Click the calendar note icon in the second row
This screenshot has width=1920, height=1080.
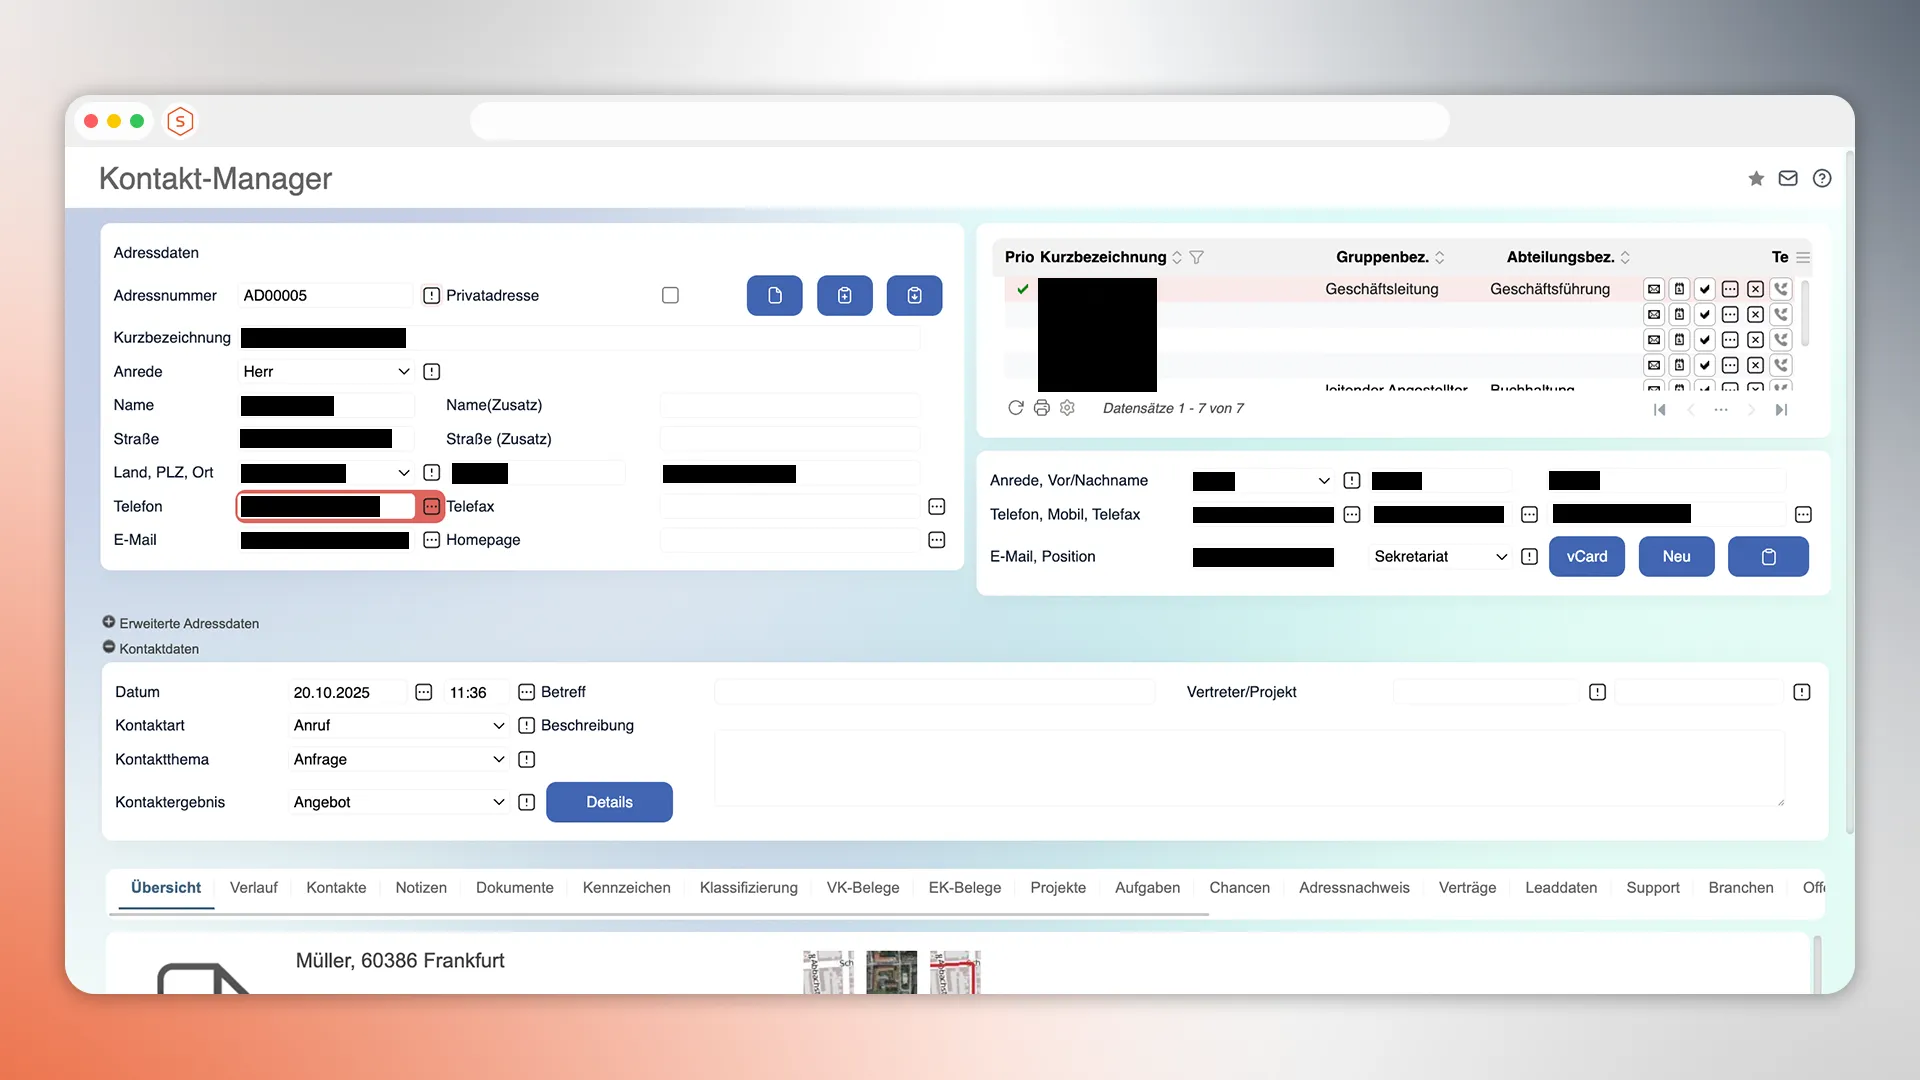[1680, 314]
